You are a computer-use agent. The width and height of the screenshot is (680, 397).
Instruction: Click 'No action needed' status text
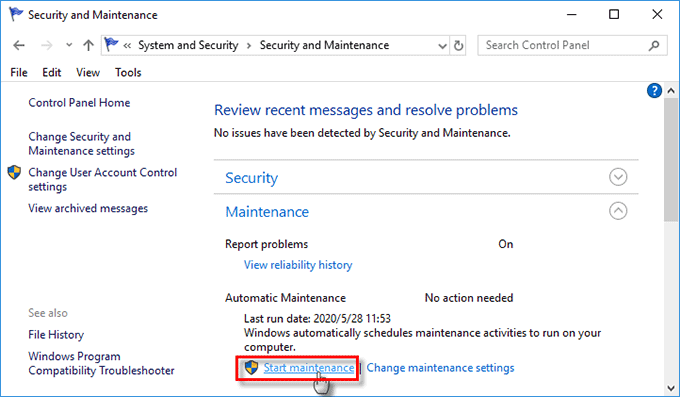[469, 298]
